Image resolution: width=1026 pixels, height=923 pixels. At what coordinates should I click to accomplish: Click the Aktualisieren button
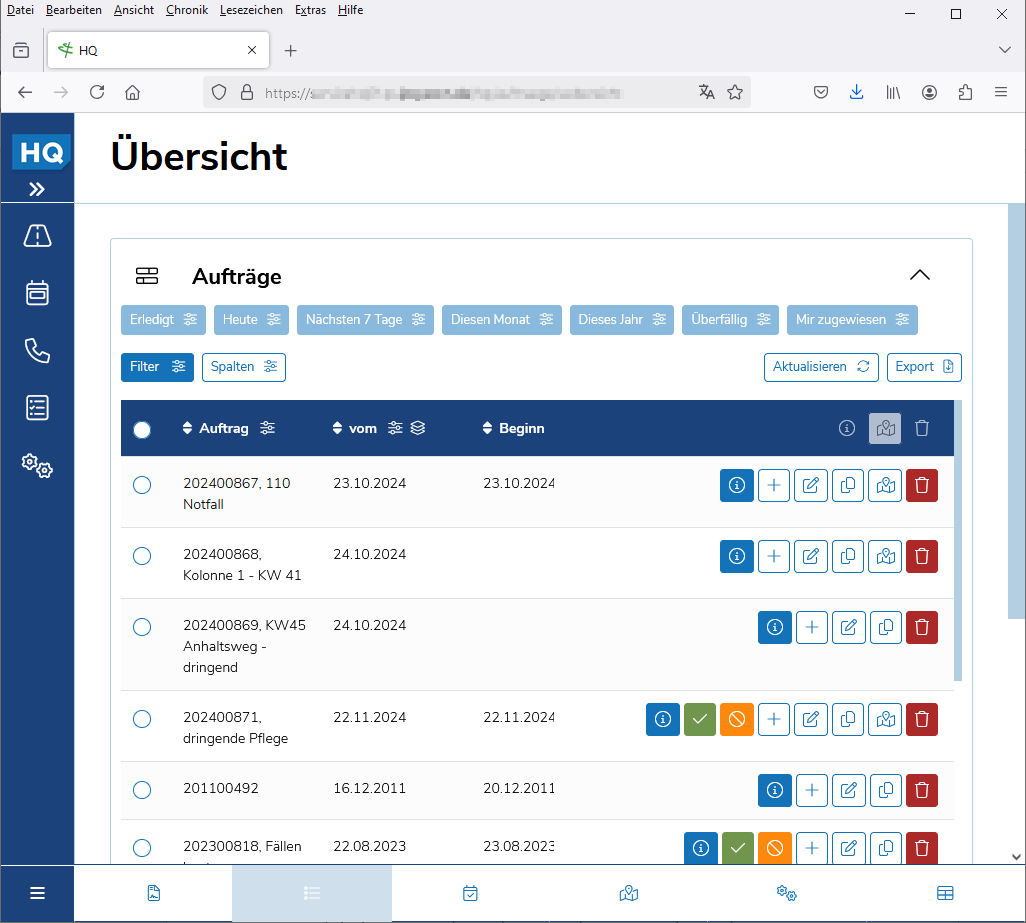click(821, 367)
